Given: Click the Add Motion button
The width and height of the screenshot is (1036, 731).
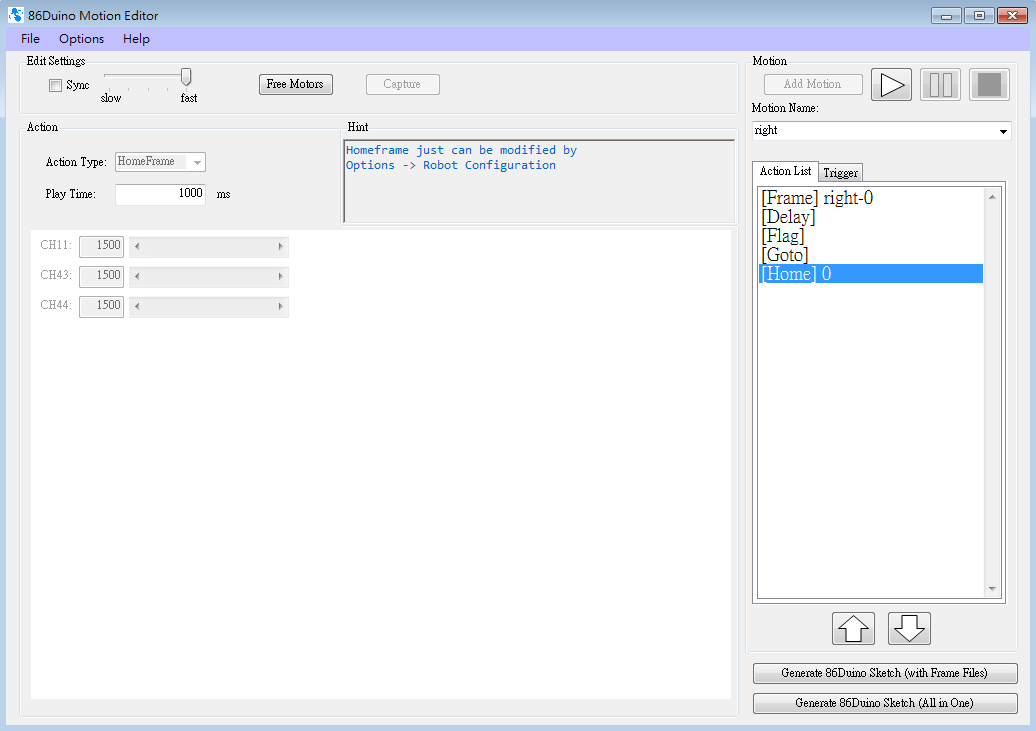Looking at the screenshot, I should [x=813, y=85].
